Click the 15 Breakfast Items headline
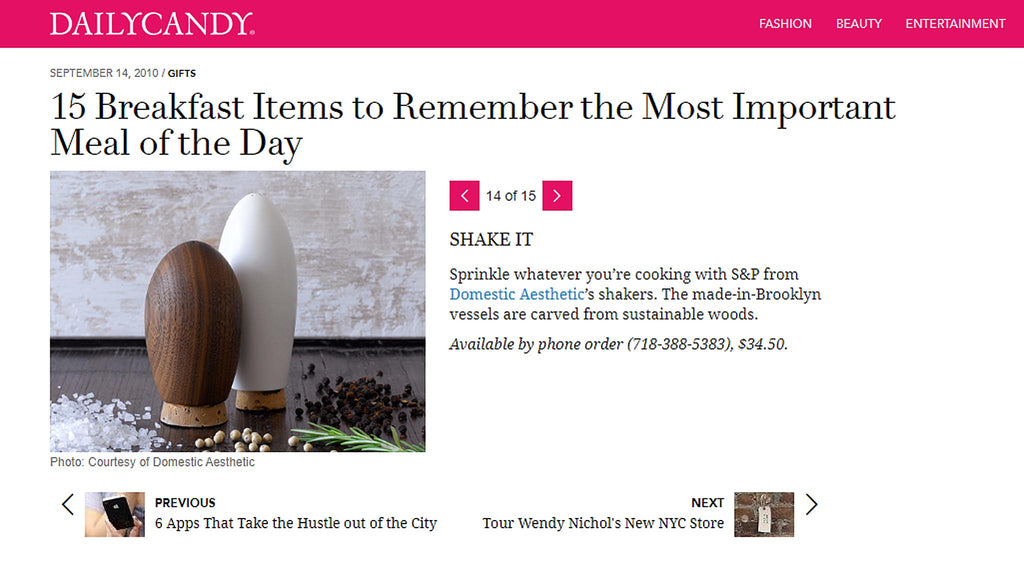This screenshot has width=1024, height=576. pos(472,125)
